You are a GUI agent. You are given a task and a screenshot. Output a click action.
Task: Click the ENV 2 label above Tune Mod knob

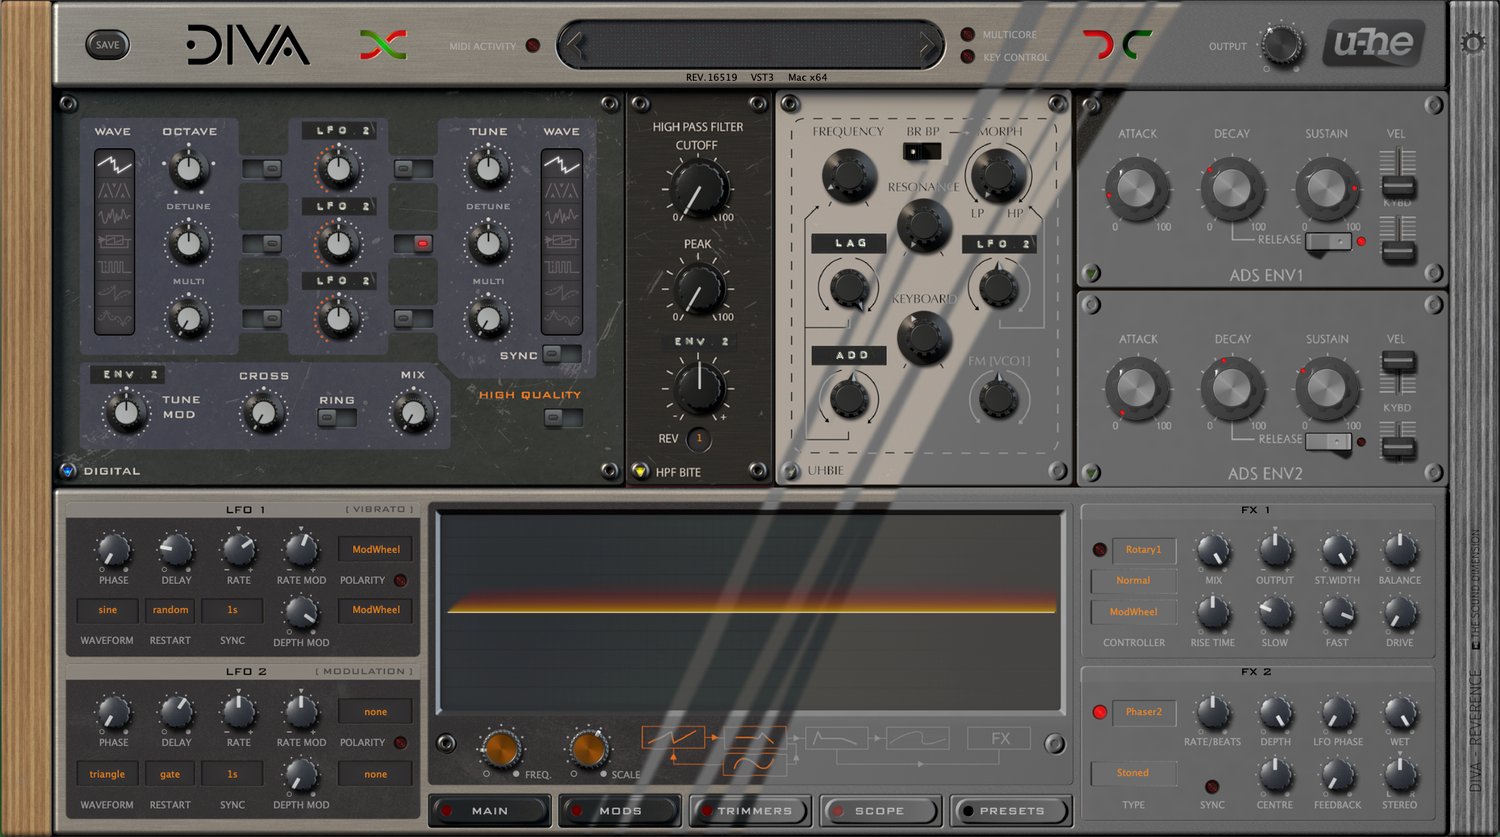click(x=128, y=374)
